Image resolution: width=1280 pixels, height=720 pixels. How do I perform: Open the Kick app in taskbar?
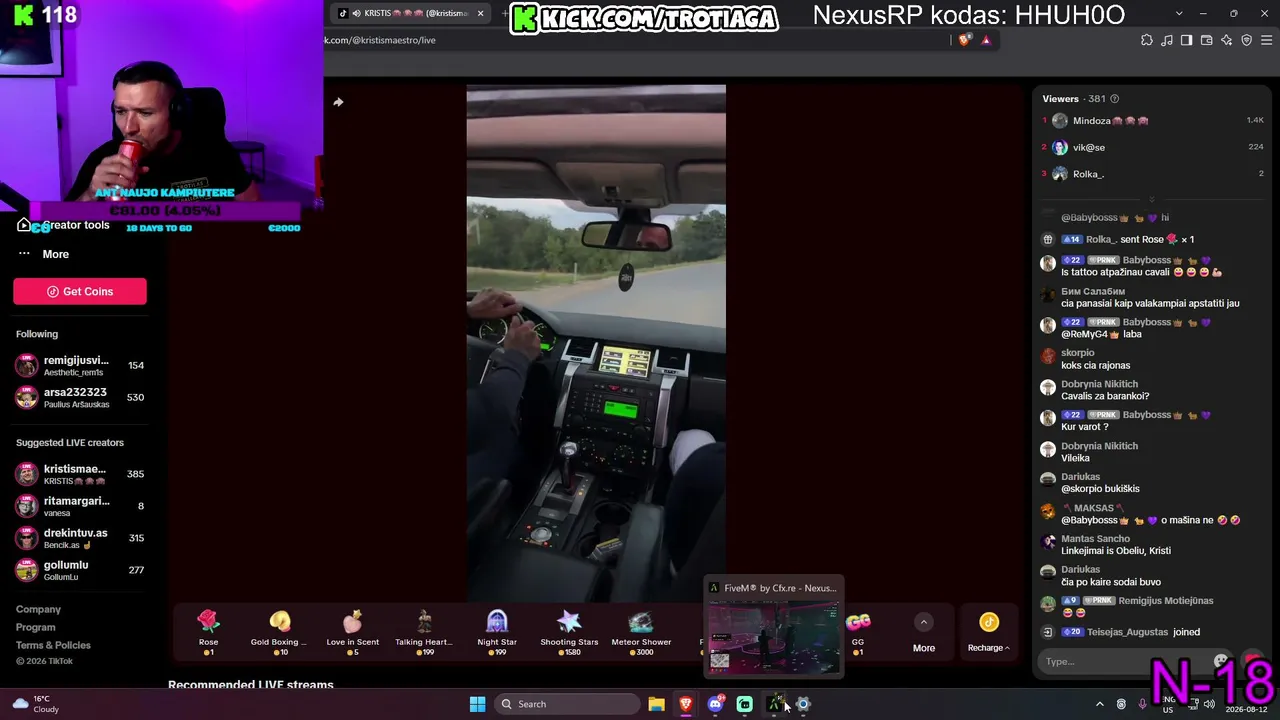pos(744,704)
